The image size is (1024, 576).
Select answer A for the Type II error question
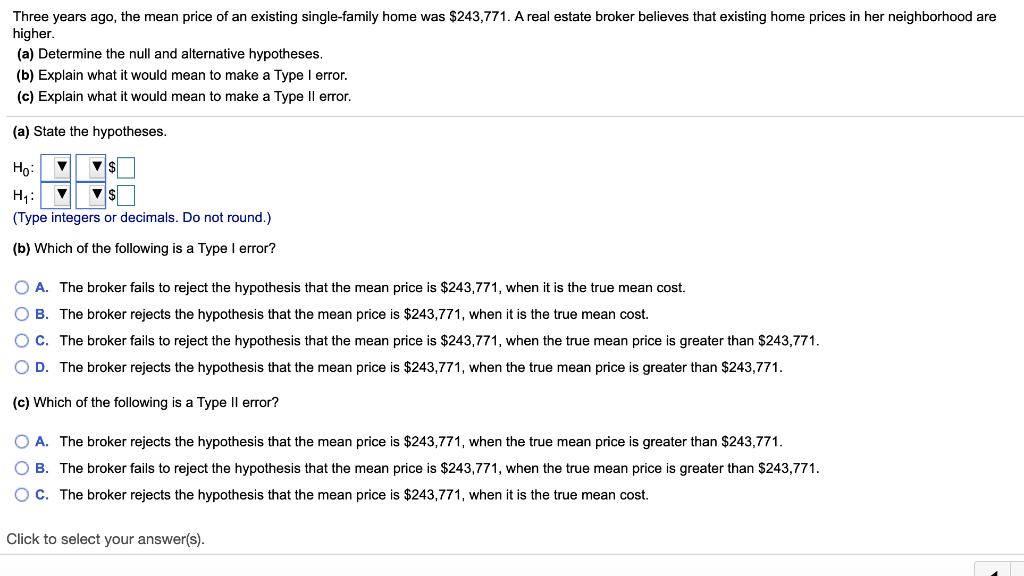pyautogui.click(x=22, y=441)
